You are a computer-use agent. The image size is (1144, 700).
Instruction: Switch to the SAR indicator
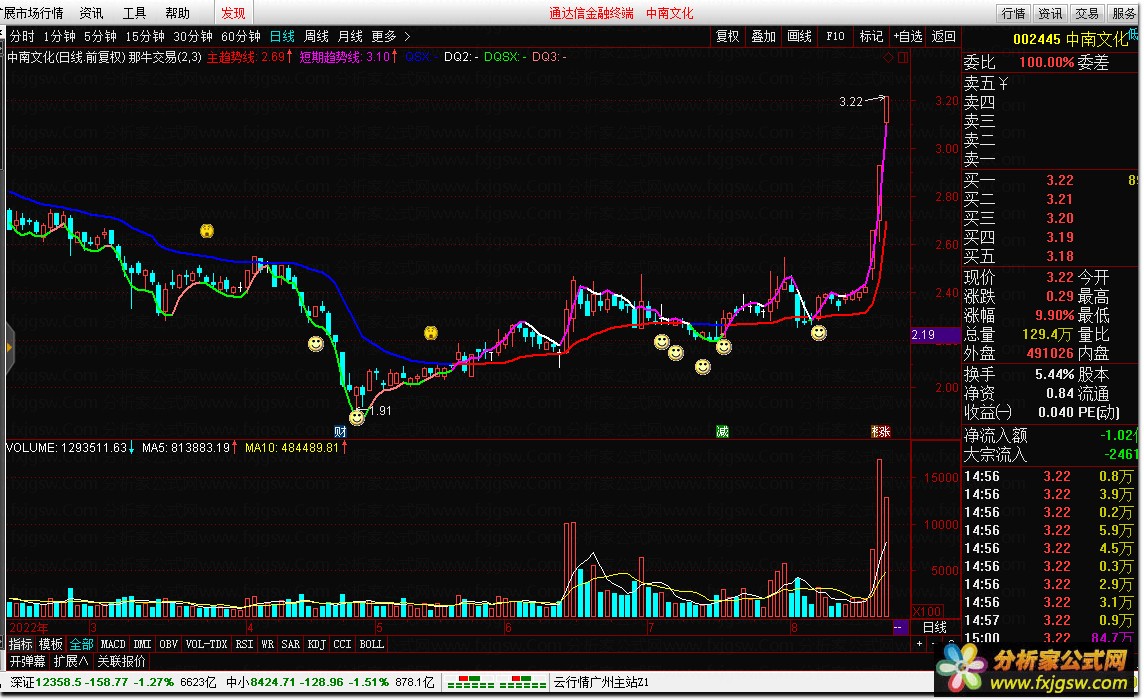(x=290, y=644)
